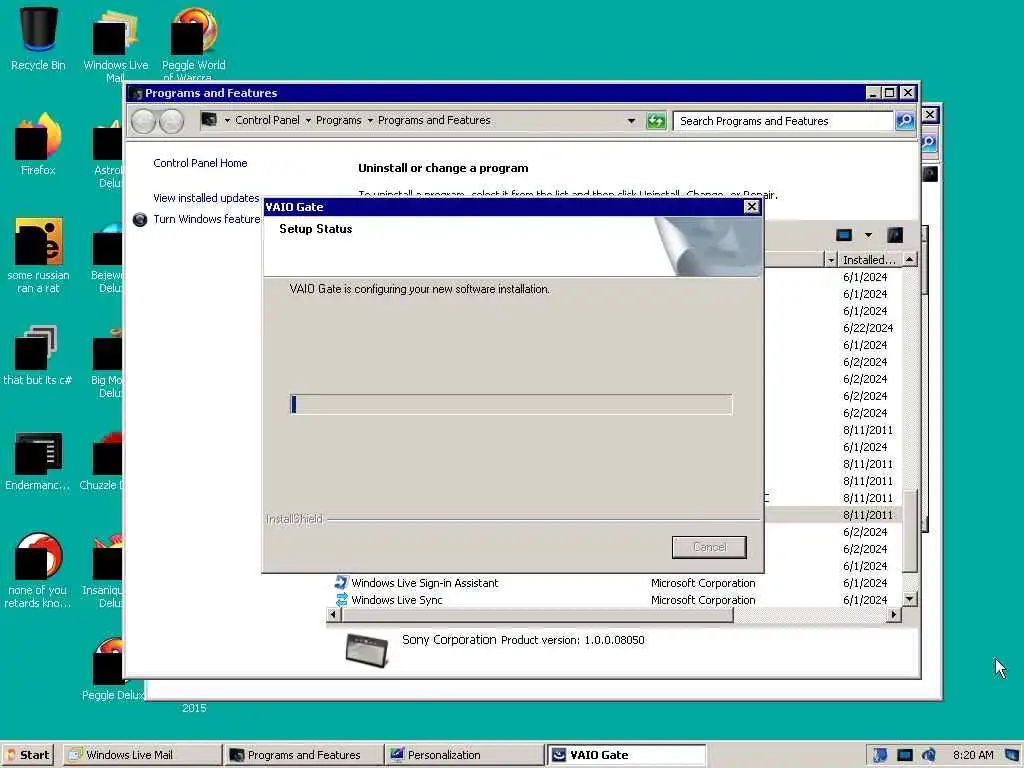Screen dimensions: 1024x768
Task: Select the Big Money Deluxe desktop shortcut
Action: point(107,363)
